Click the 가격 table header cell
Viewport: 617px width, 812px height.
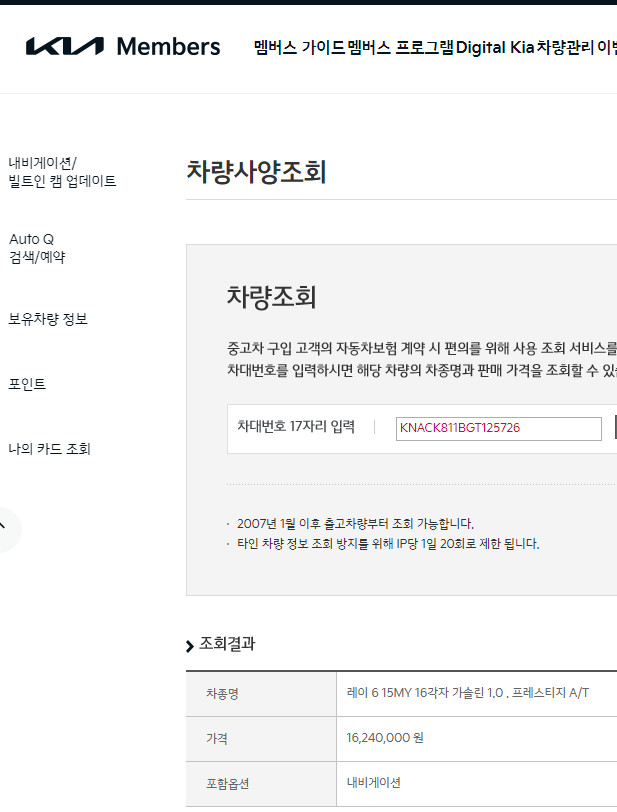point(261,739)
